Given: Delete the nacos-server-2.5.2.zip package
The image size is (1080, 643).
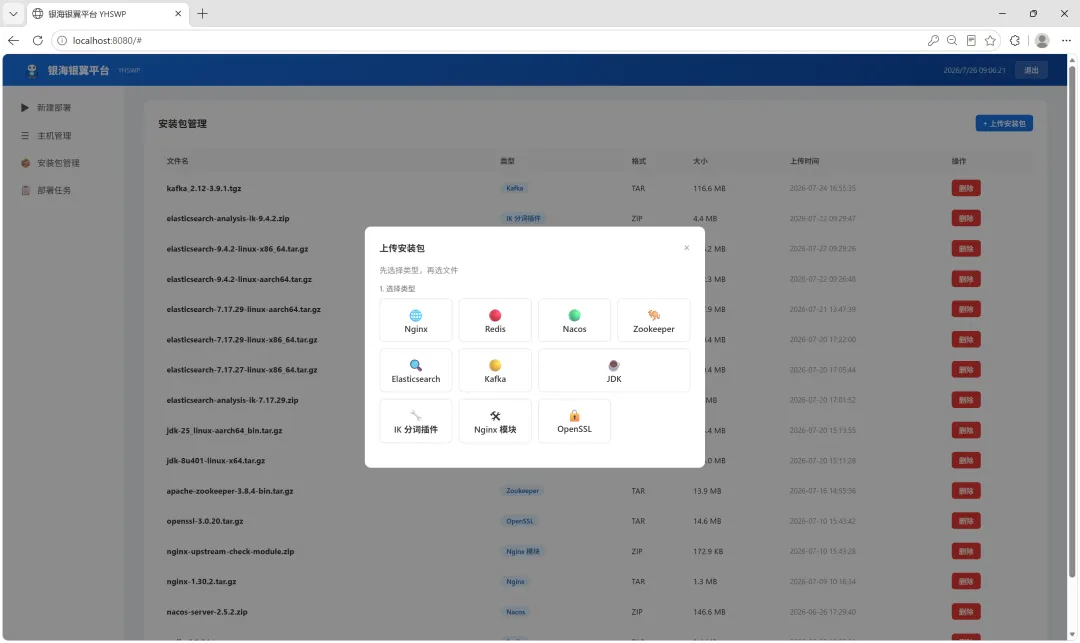Looking at the screenshot, I should (966, 612).
